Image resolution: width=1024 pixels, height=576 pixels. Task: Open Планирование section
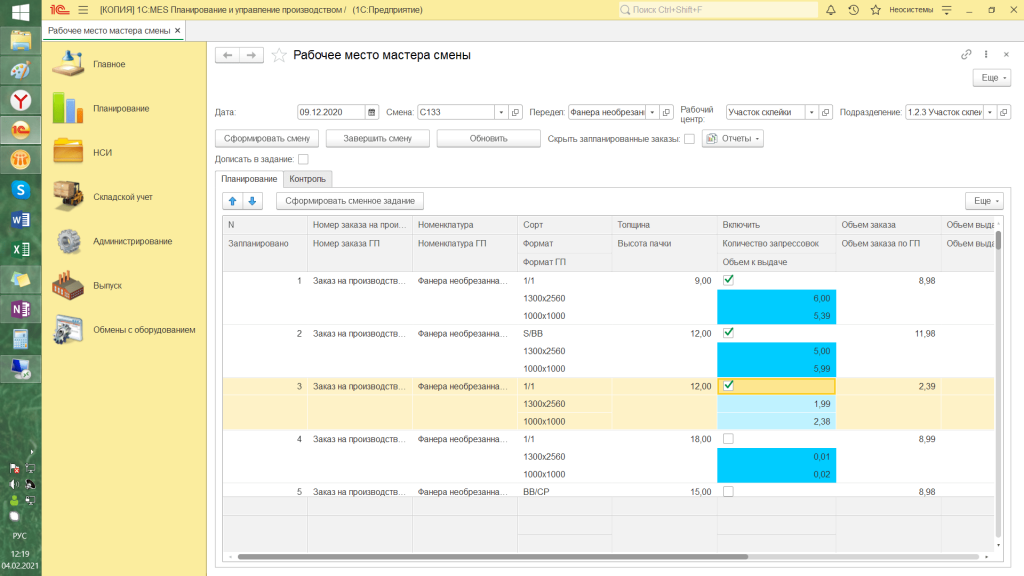(x=121, y=108)
